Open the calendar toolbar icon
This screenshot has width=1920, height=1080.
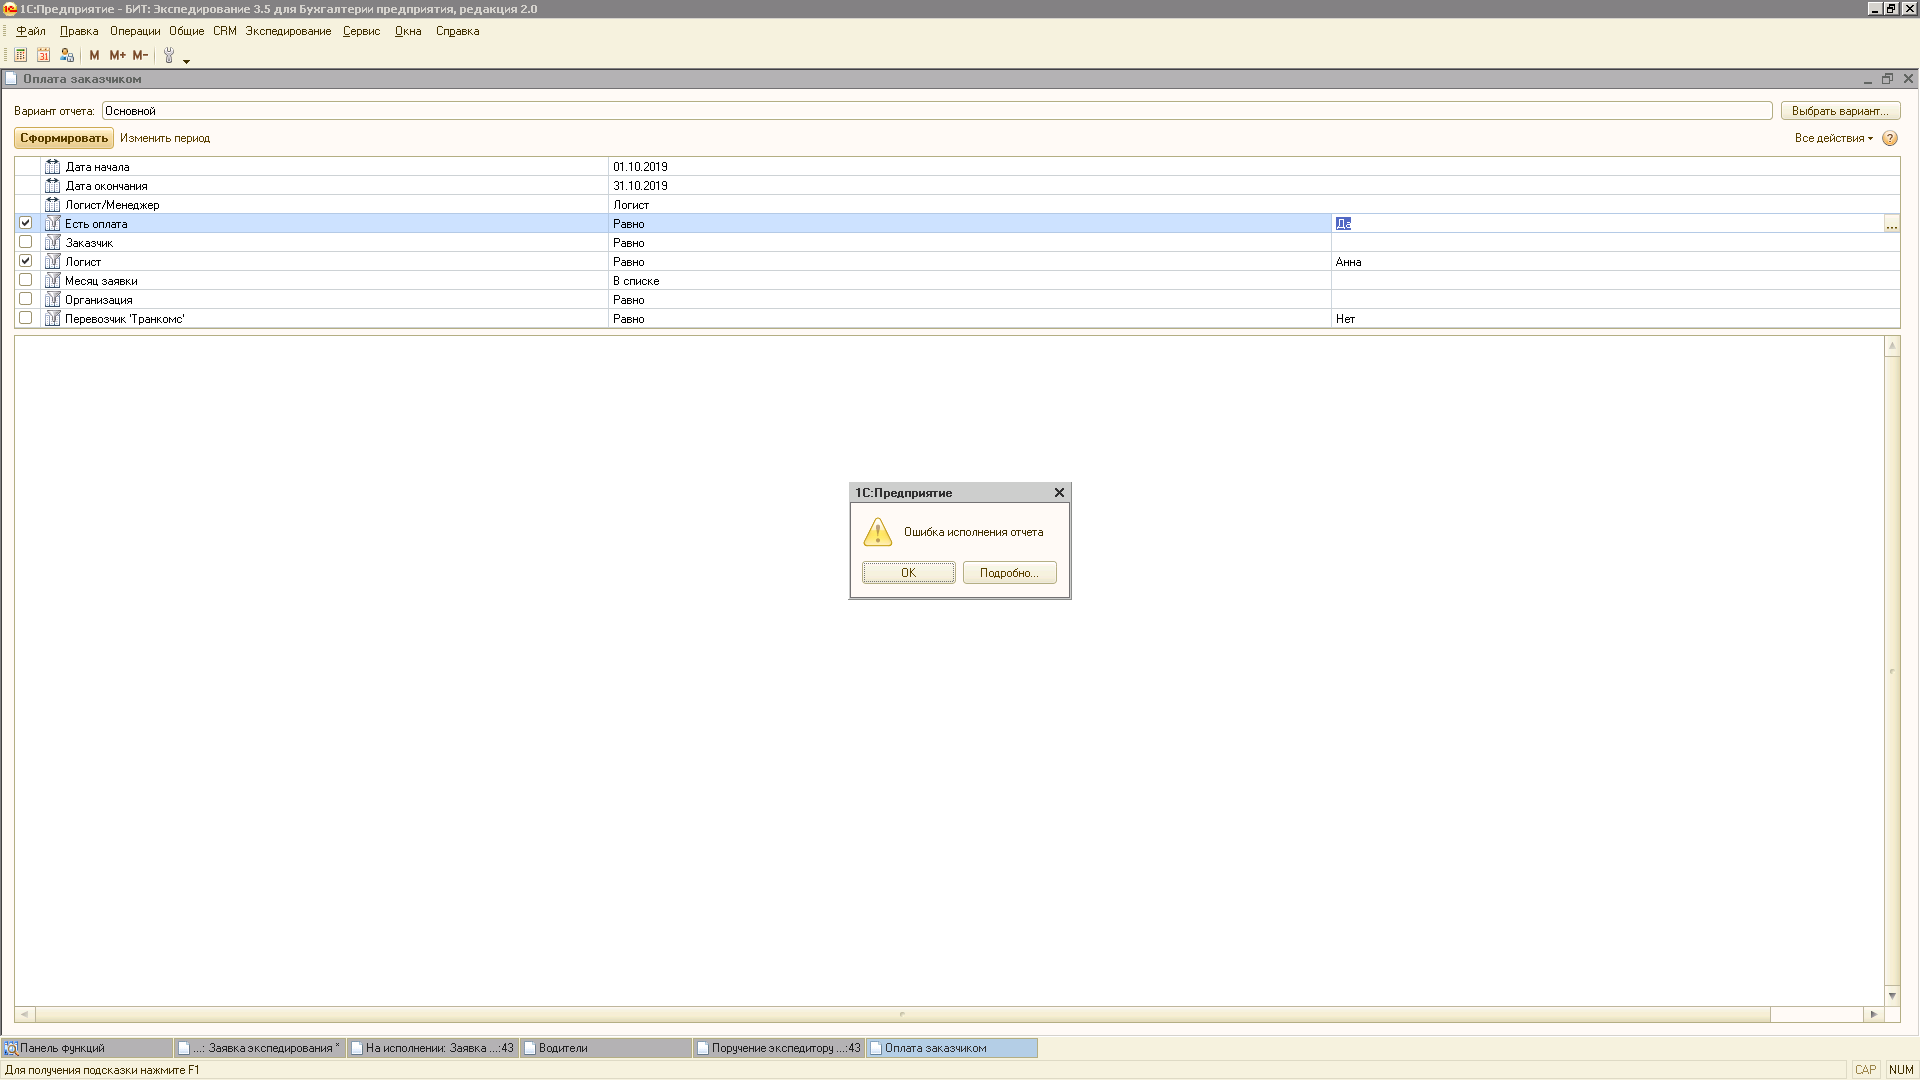pyautogui.click(x=43, y=55)
